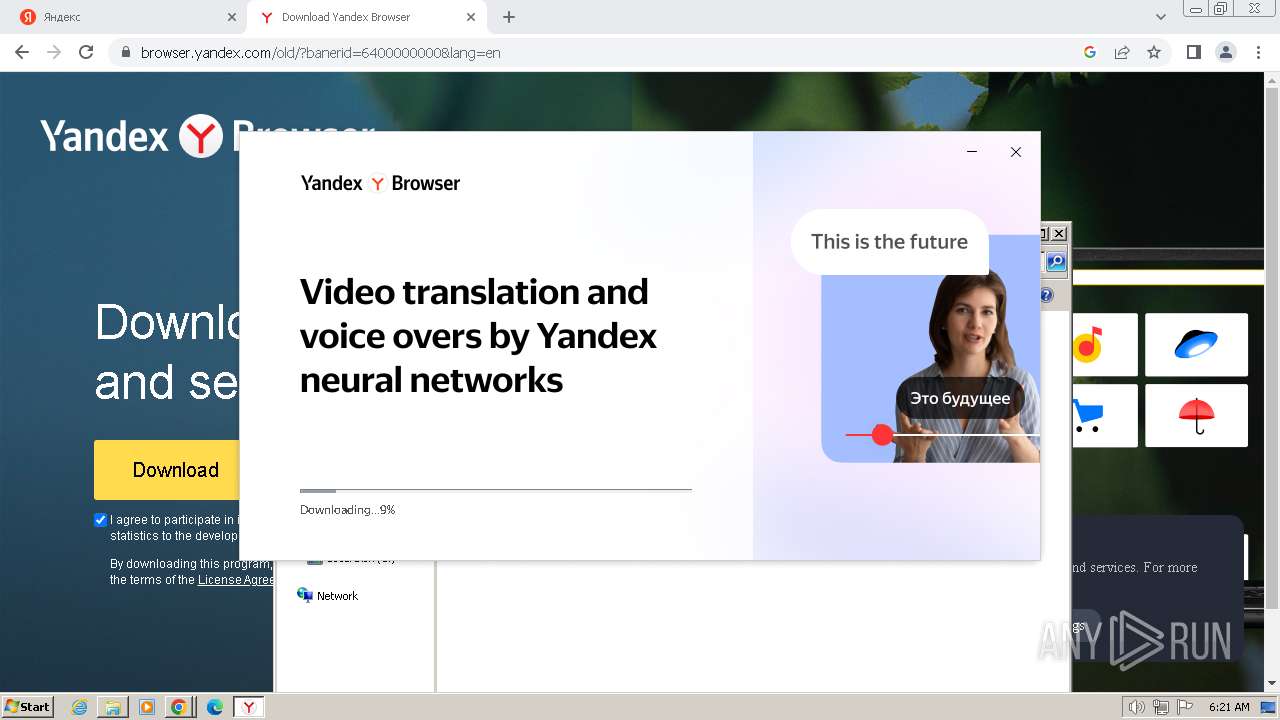Open the Yandex Music note tile
This screenshot has width=1280, height=720.
click(1088, 345)
